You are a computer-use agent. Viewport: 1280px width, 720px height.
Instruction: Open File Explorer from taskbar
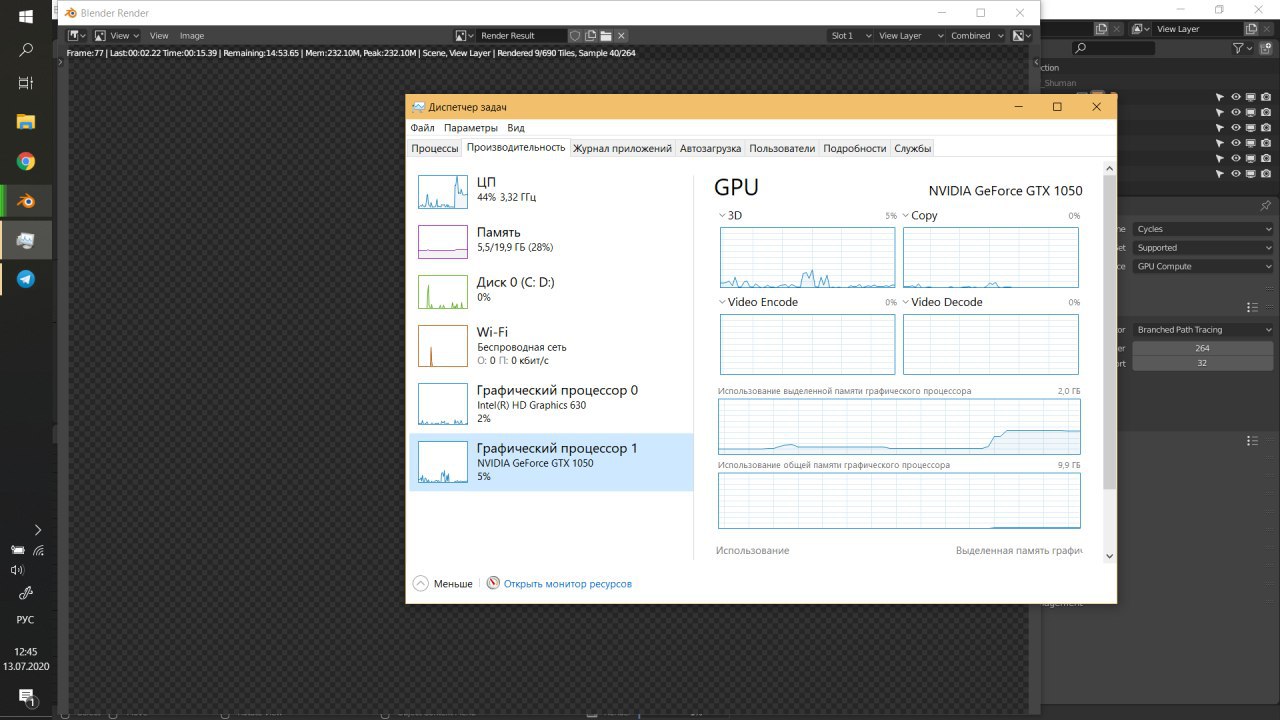[26, 122]
